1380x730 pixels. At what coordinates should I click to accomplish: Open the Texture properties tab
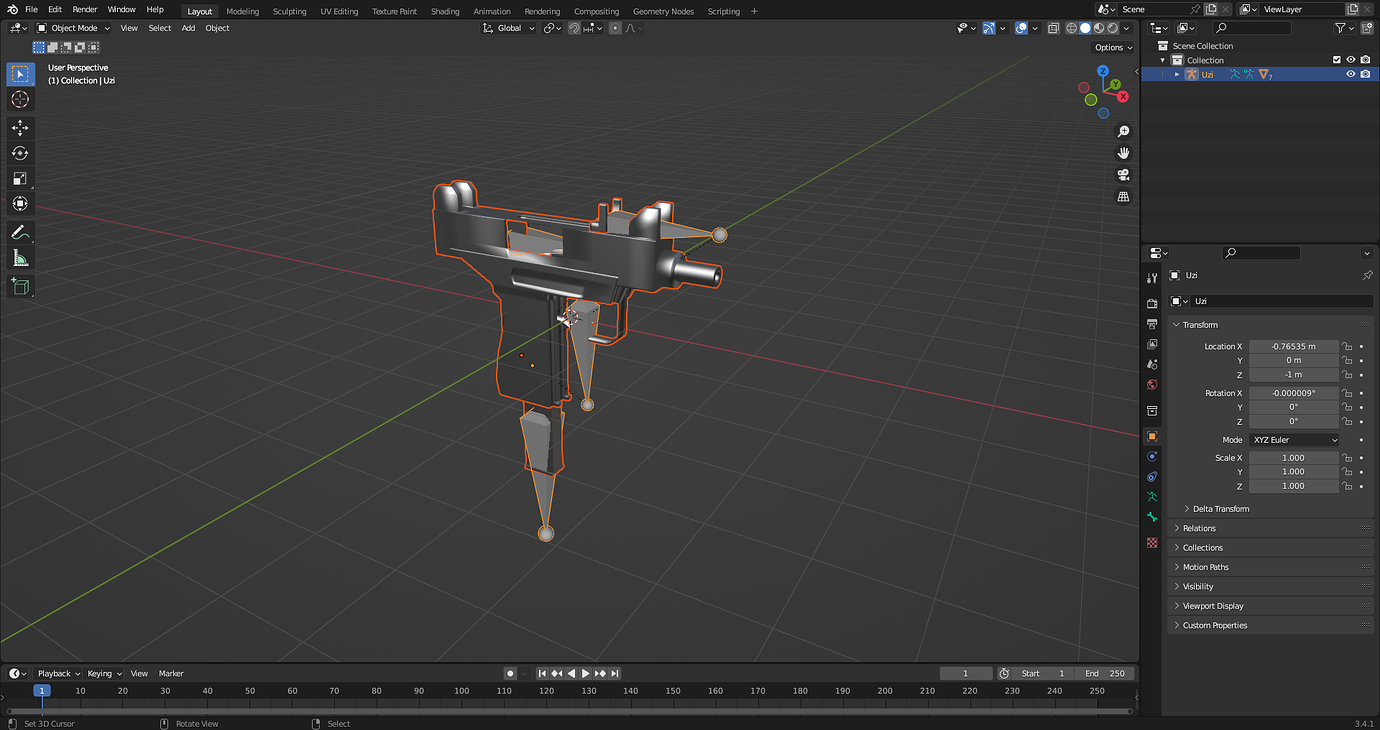(x=1152, y=543)
